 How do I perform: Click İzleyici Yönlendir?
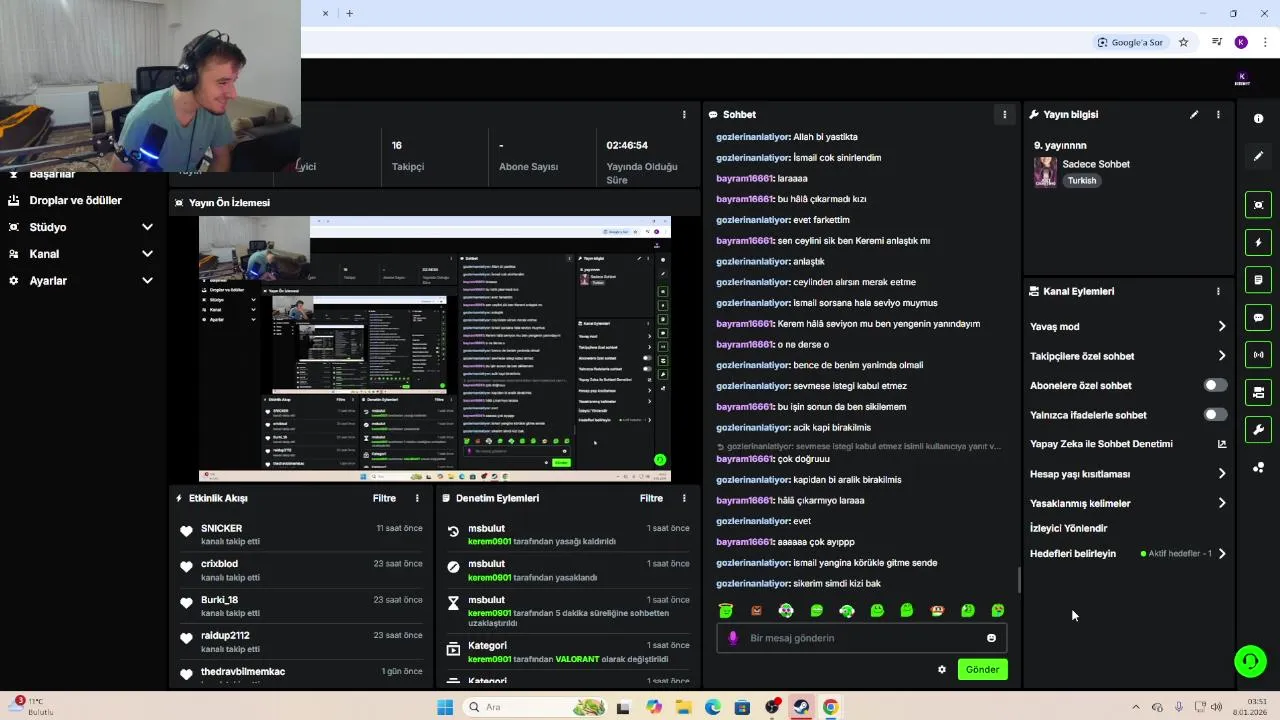(1068, 528)
